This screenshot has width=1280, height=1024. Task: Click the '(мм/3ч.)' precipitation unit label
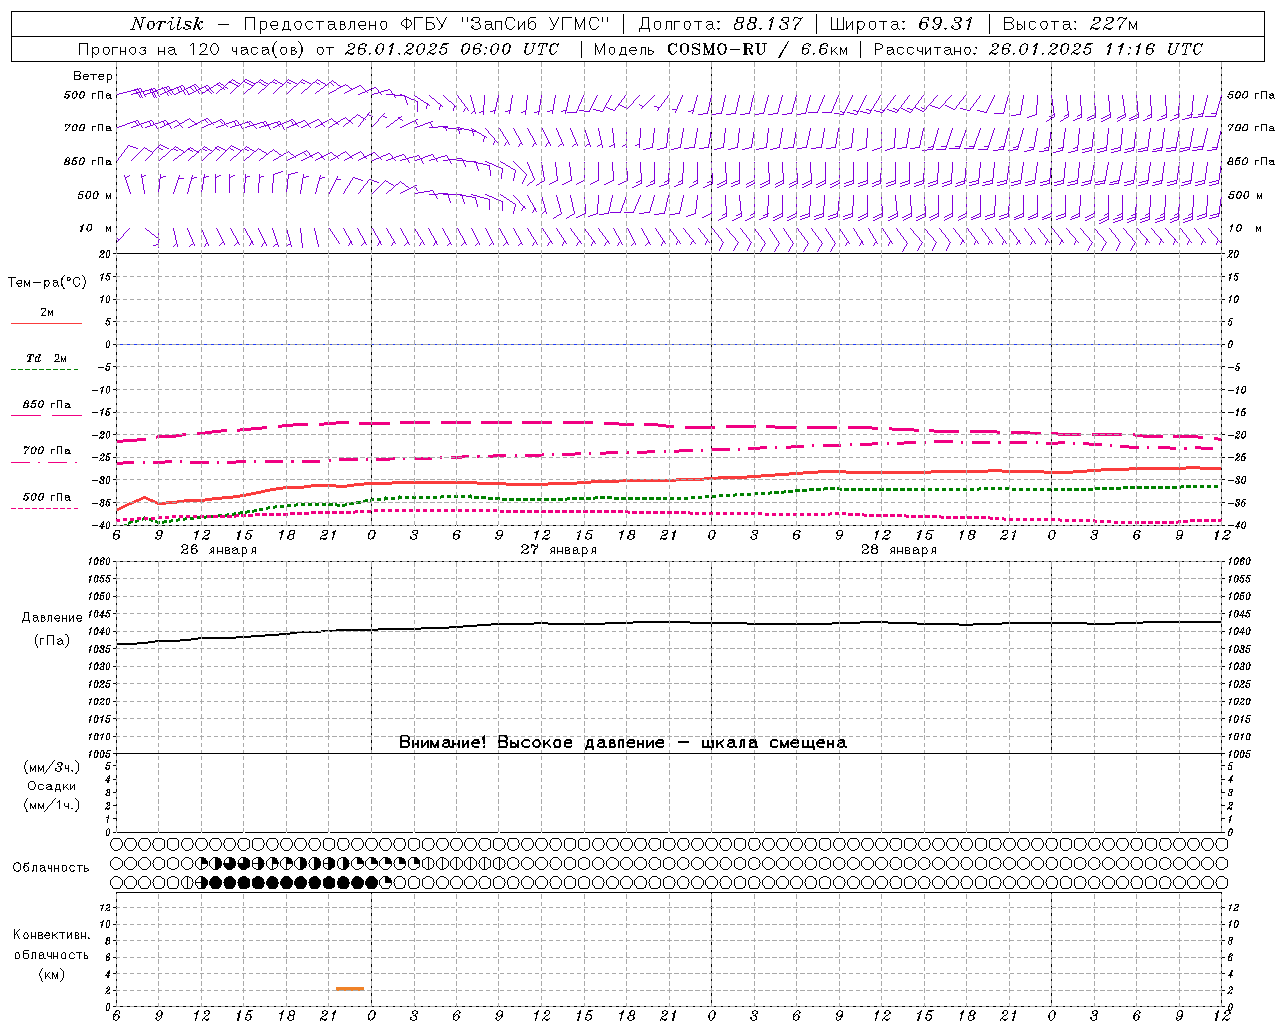tap(52, 767)
